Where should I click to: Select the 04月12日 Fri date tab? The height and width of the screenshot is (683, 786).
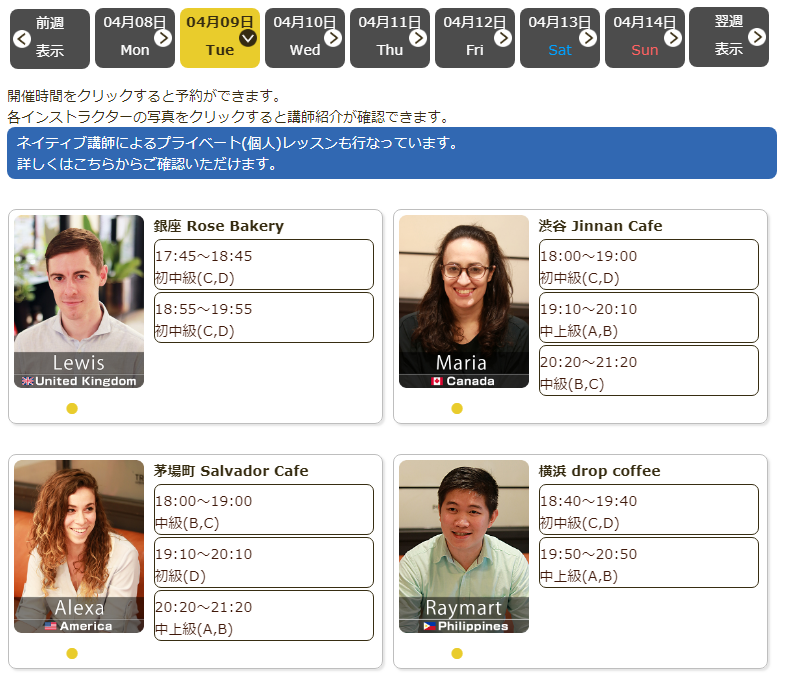(474, 37)
